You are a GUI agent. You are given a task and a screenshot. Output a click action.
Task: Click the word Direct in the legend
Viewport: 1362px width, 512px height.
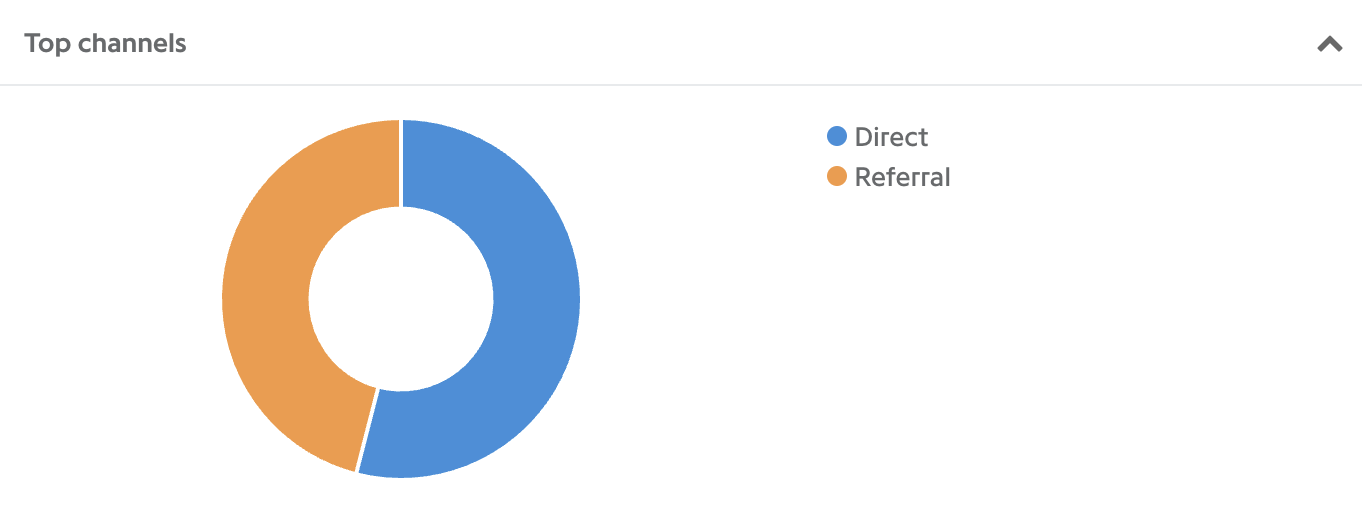tap(891, 137)
